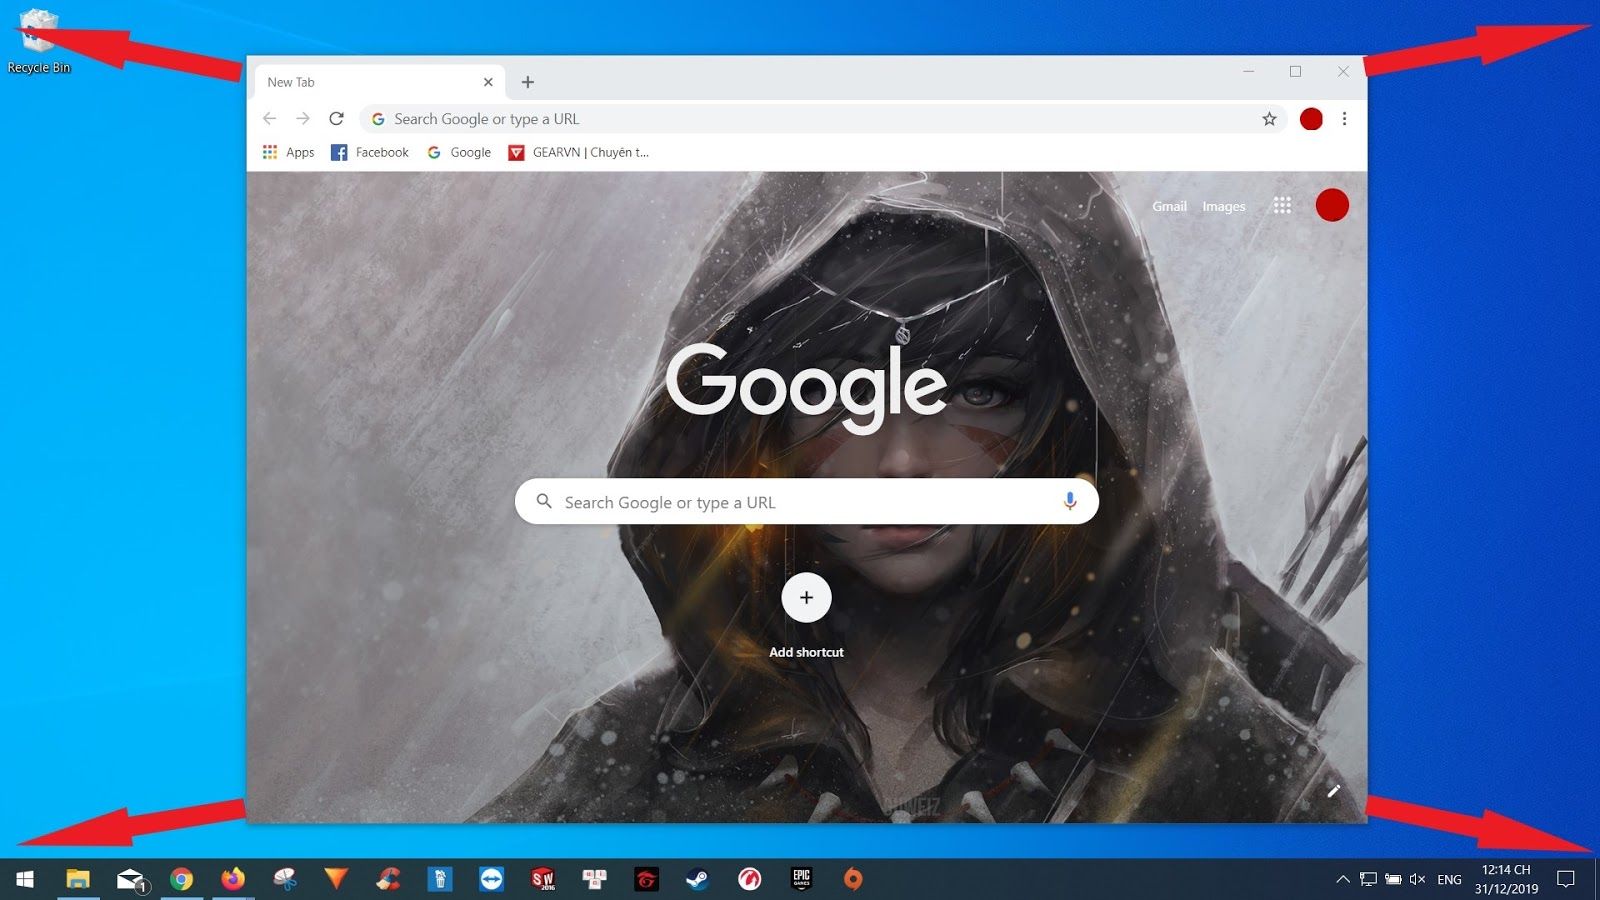Open TeamViewer from the taskbar
This screenshot has height=900, width=1600.
pyautogui.click(x=490, y=879)
